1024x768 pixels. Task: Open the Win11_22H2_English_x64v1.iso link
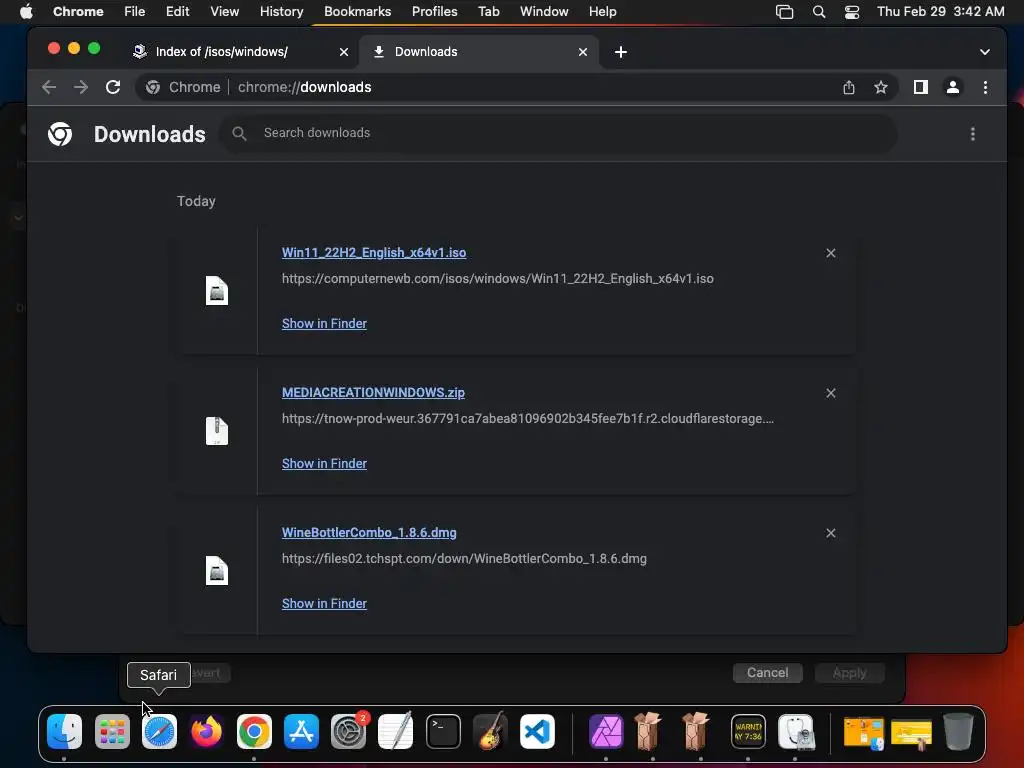point(374,253)
